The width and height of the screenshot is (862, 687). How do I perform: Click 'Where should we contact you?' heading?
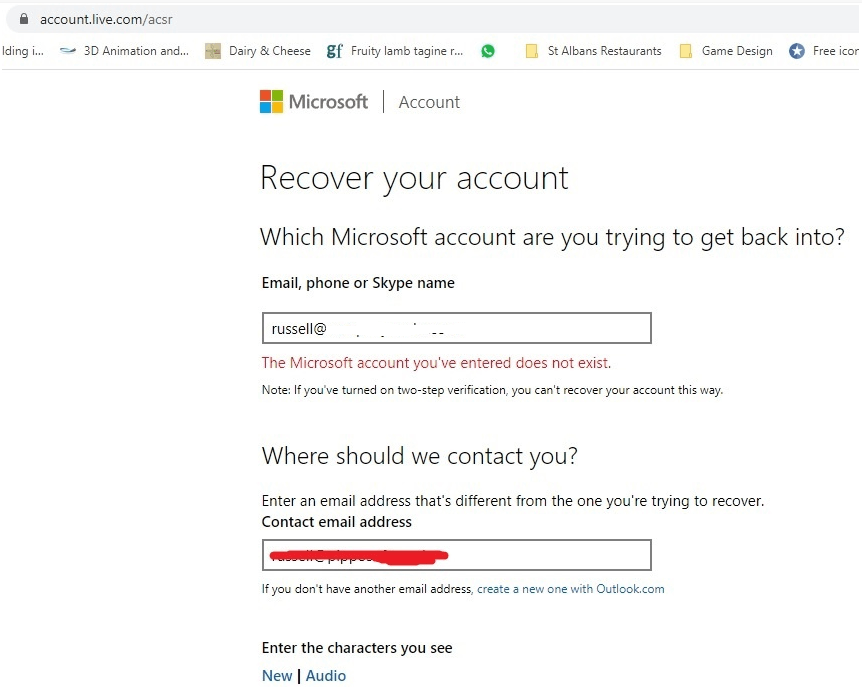tap(419, 456)
